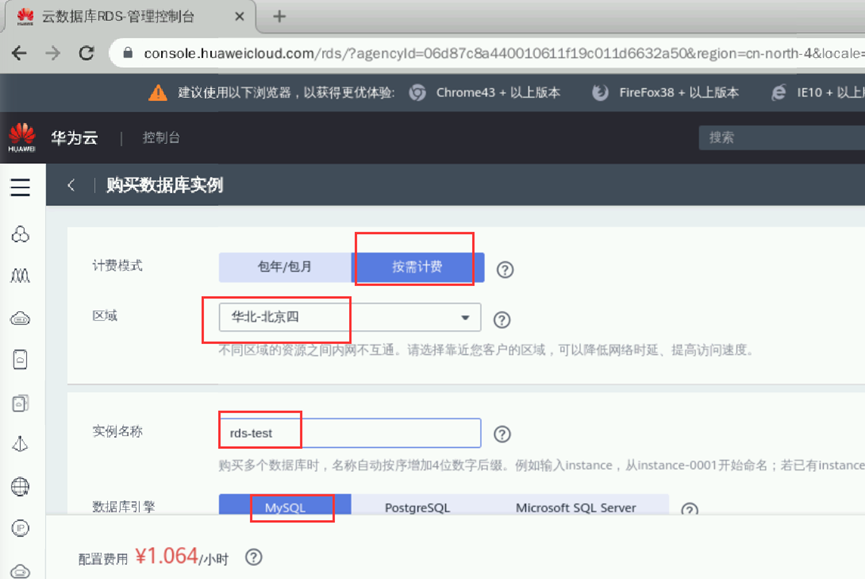This screenshot has width=865, height=579.
Task: Click the help icon next to 计费模式
Action: click(505, 270)
